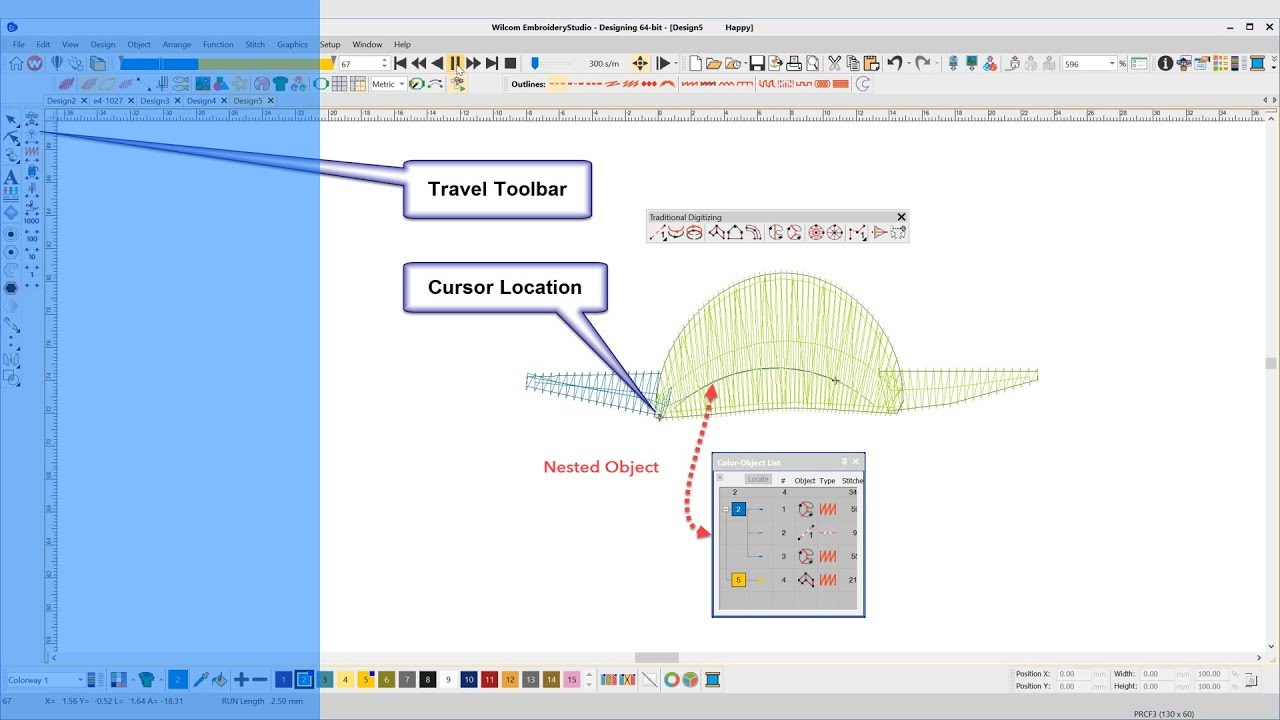Image resolution: width=1280 pixels, height=720 pixels.
Task: Save the design with the floppy disk icon
Action: tap(757, 63)
